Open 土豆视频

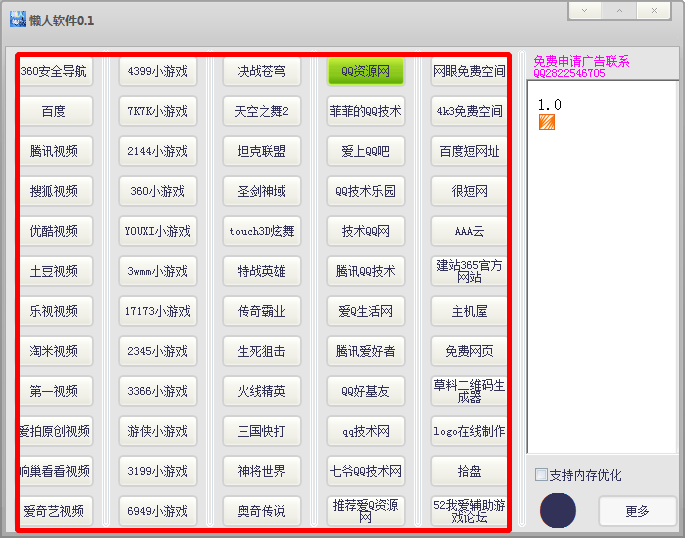pyautogui.click(x=56, y=271)
